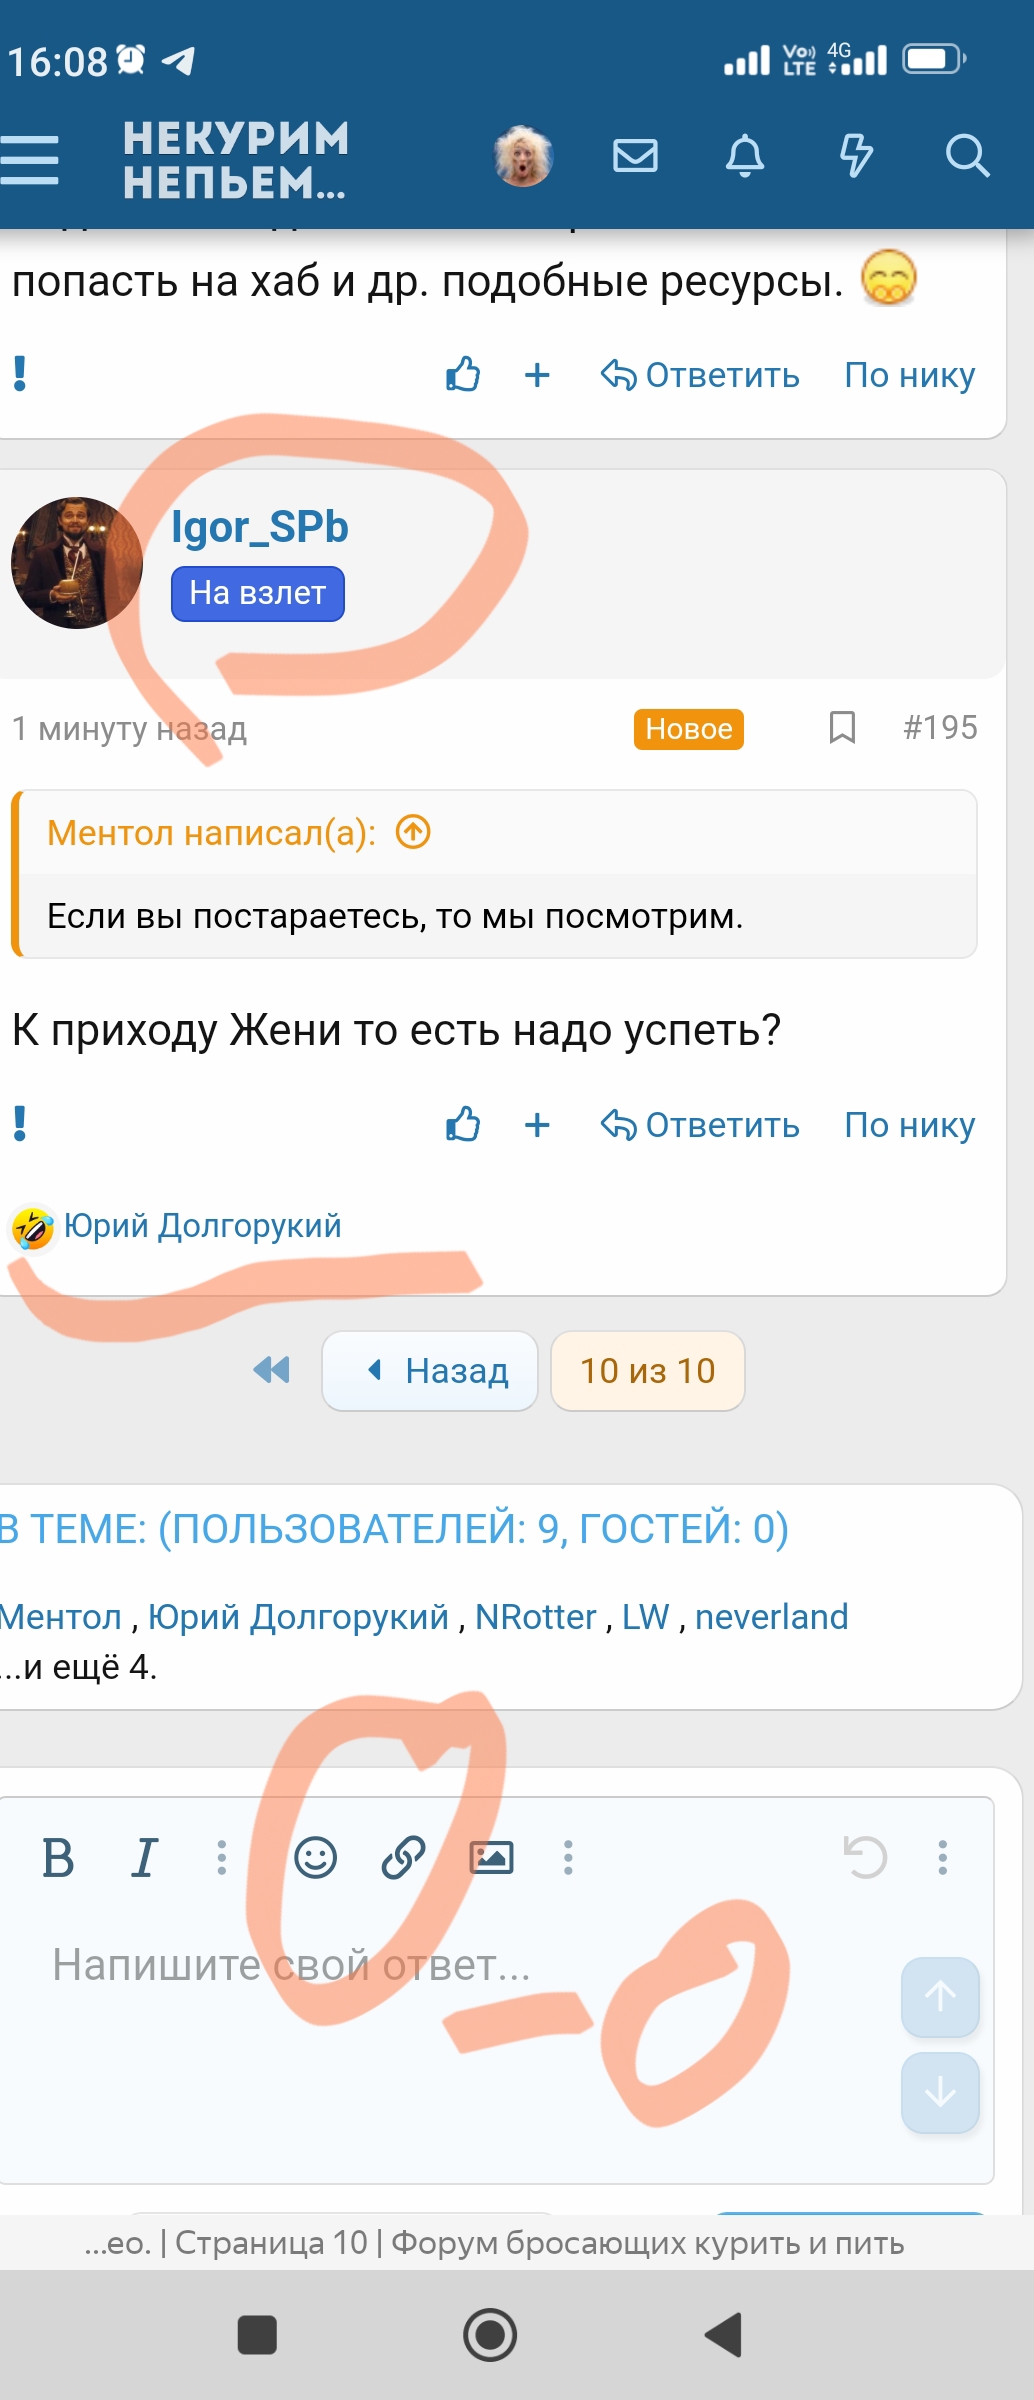
Task: Open your profile avatar in the header
Action: [523, 156]
